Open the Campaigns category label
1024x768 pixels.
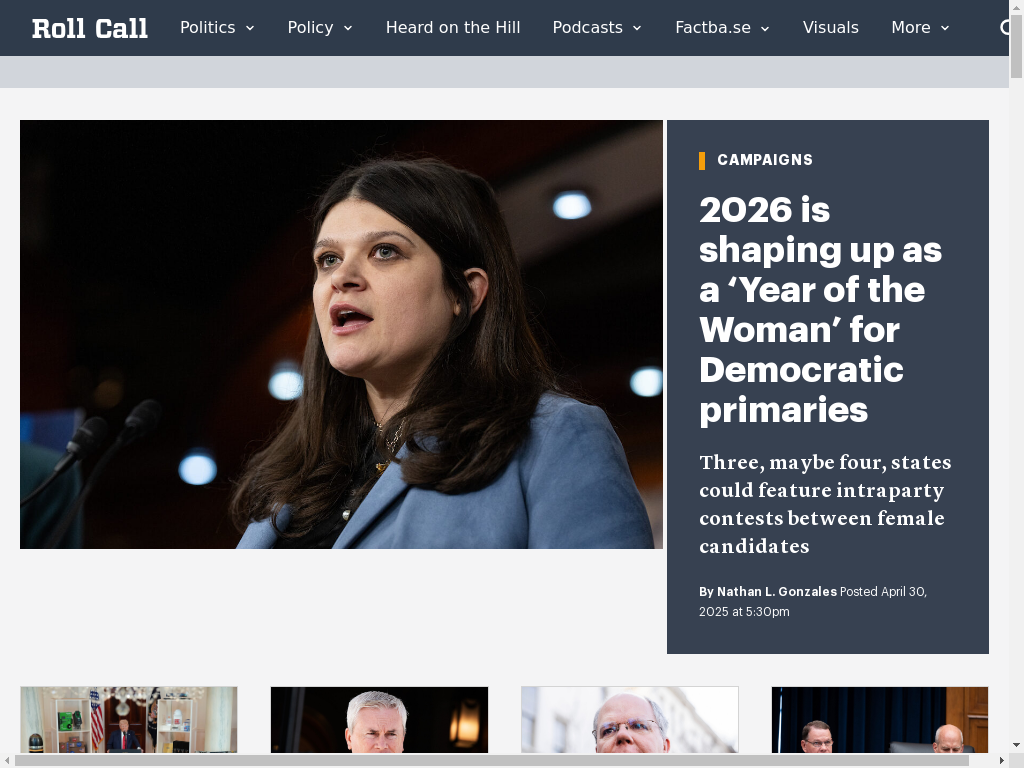(765, 160)
